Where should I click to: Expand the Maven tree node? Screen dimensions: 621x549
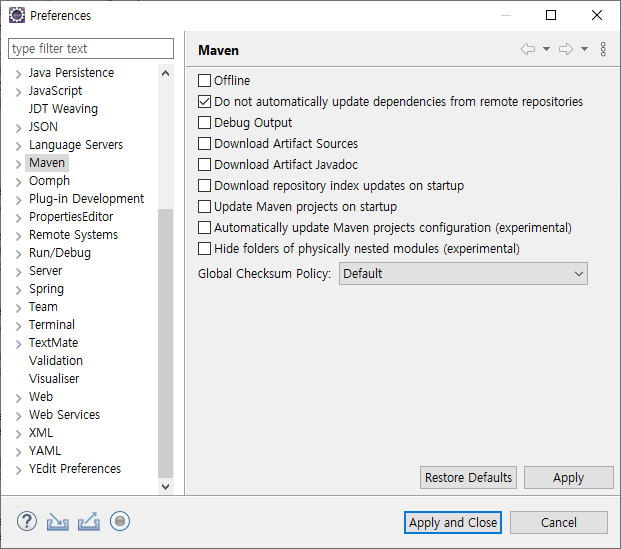pos(18,164)
